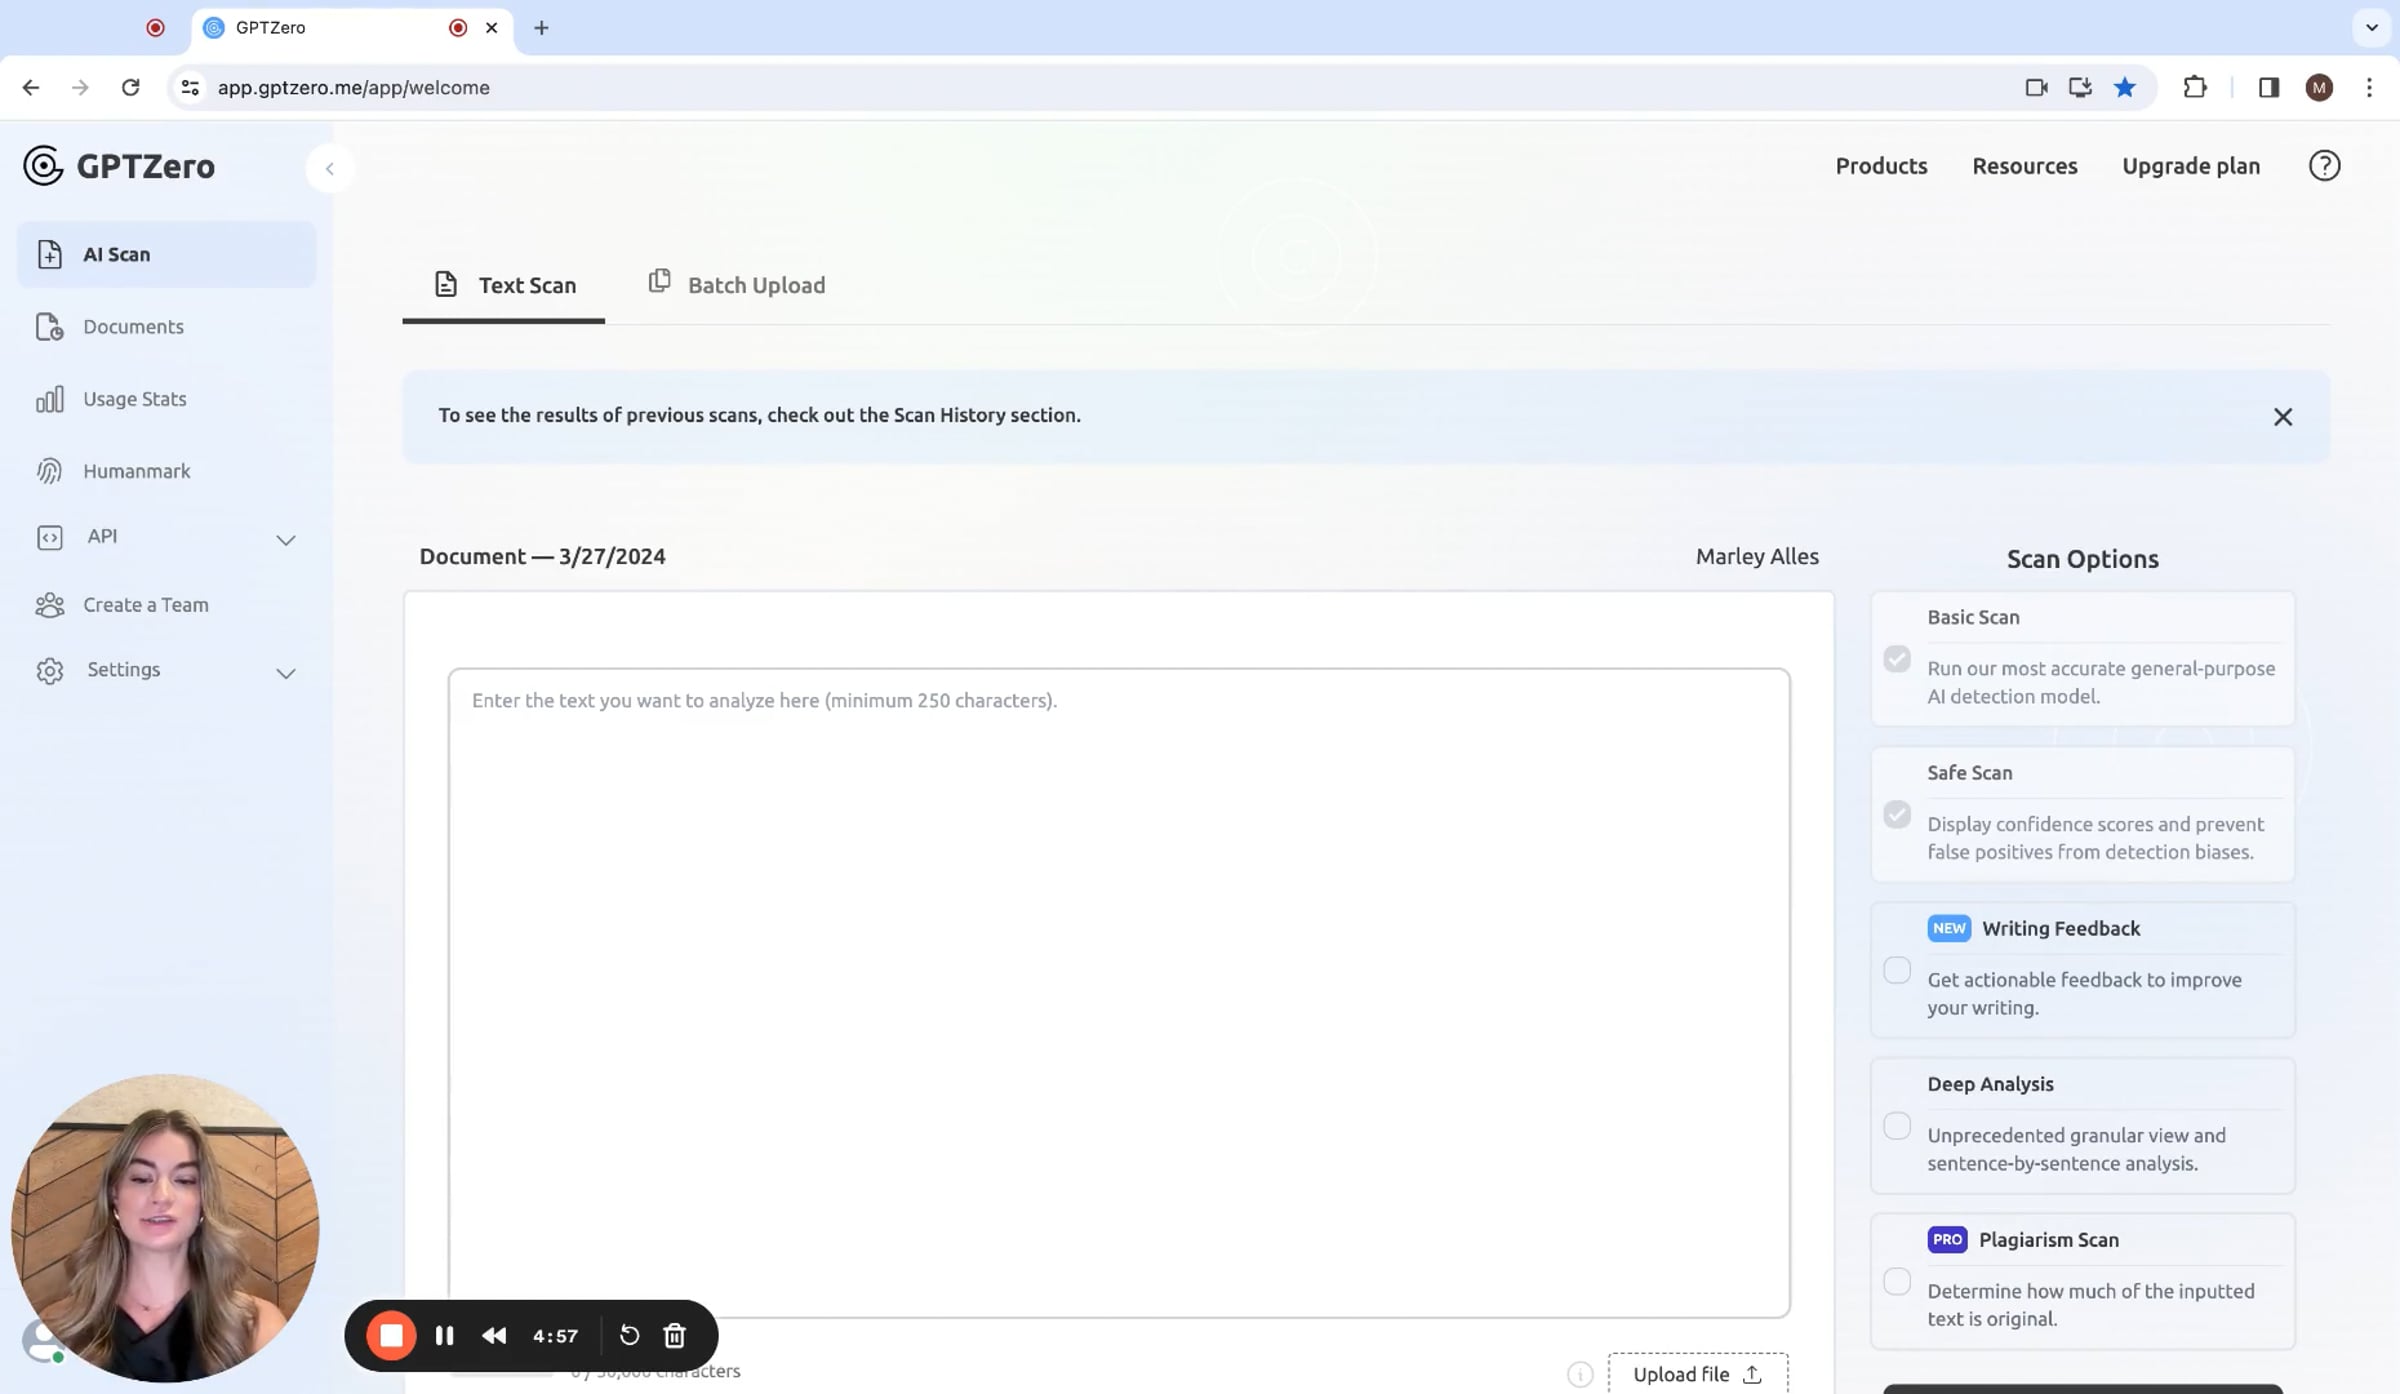Open the tab search dropdown arrow
The height and width of the screenshot is (1394, 2400).
click(x=2372, y=28)
